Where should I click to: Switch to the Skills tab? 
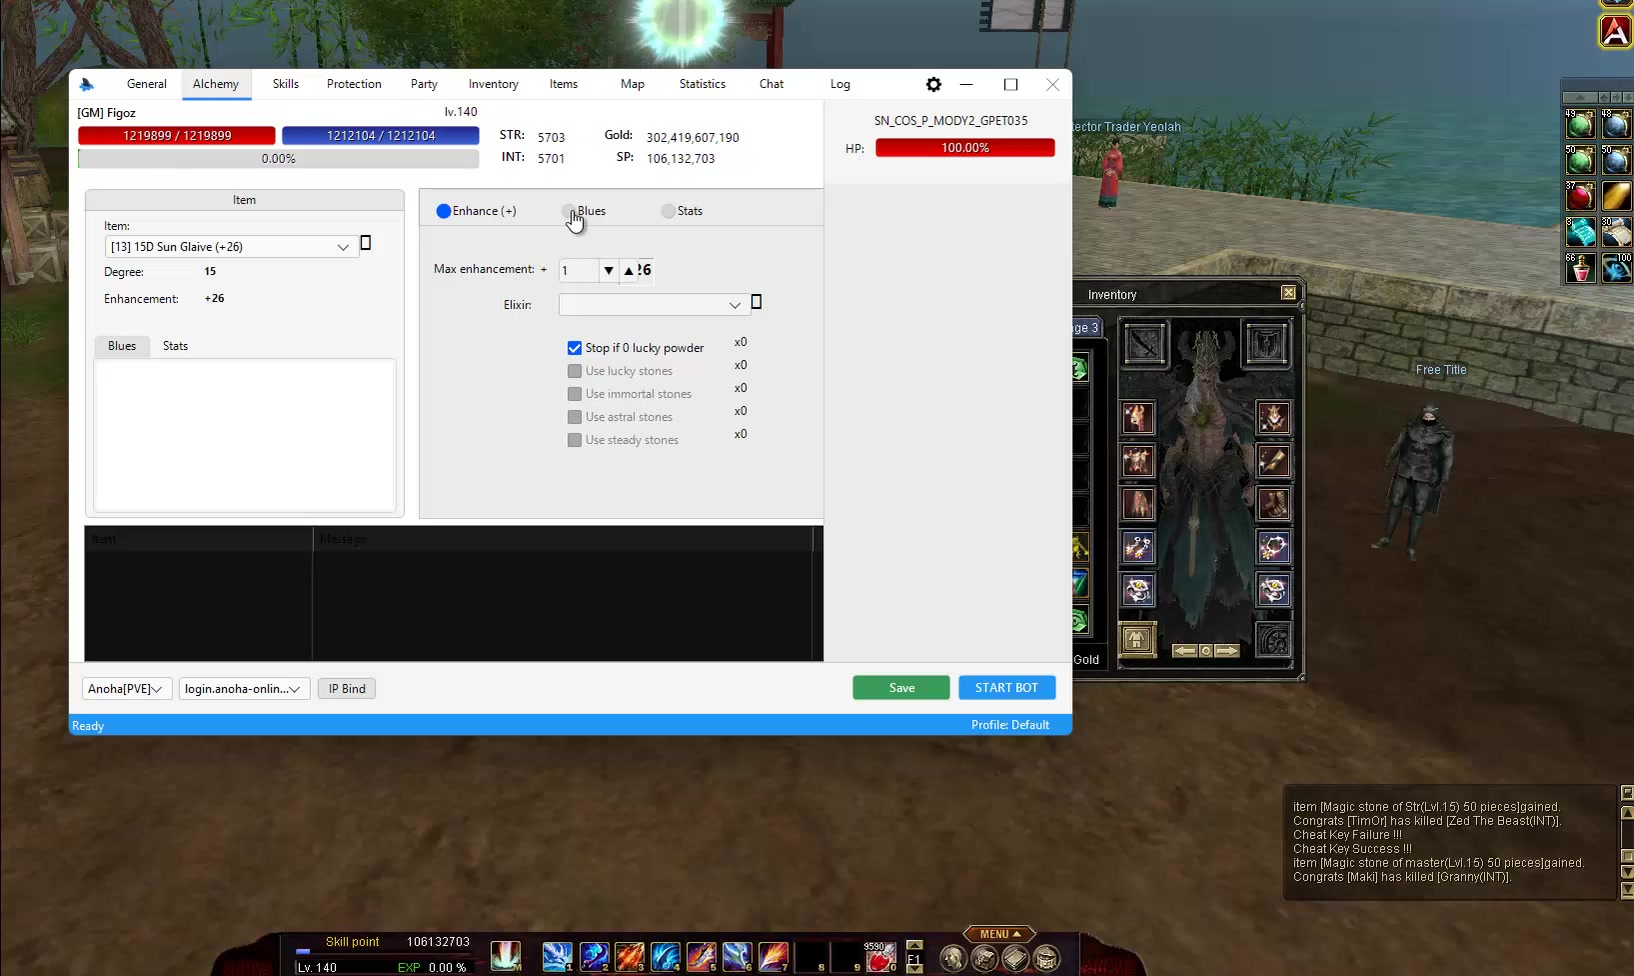point(286,84)
